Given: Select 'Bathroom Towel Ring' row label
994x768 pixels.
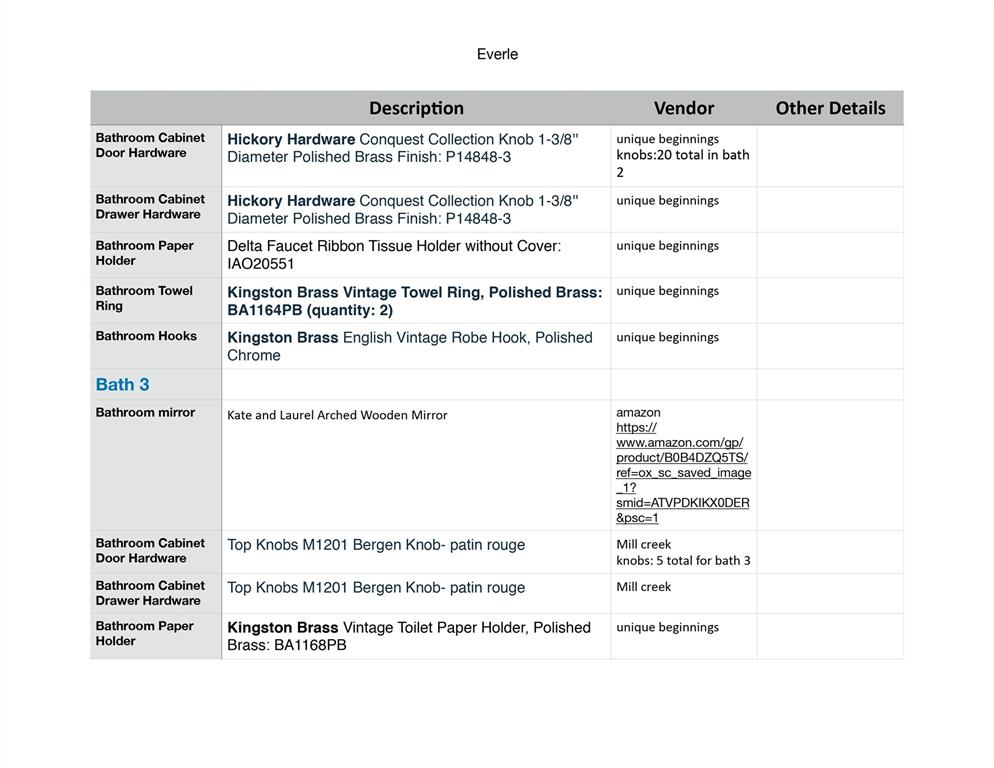Looking at the screenshot, I should click(x=144, y=298).
